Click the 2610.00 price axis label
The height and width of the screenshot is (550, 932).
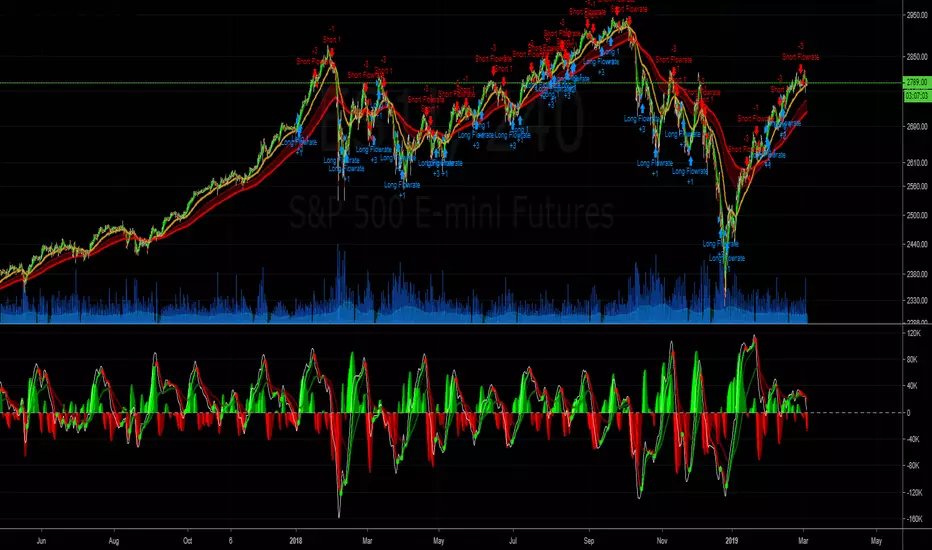pyautogui.click(x=917, y=162)
